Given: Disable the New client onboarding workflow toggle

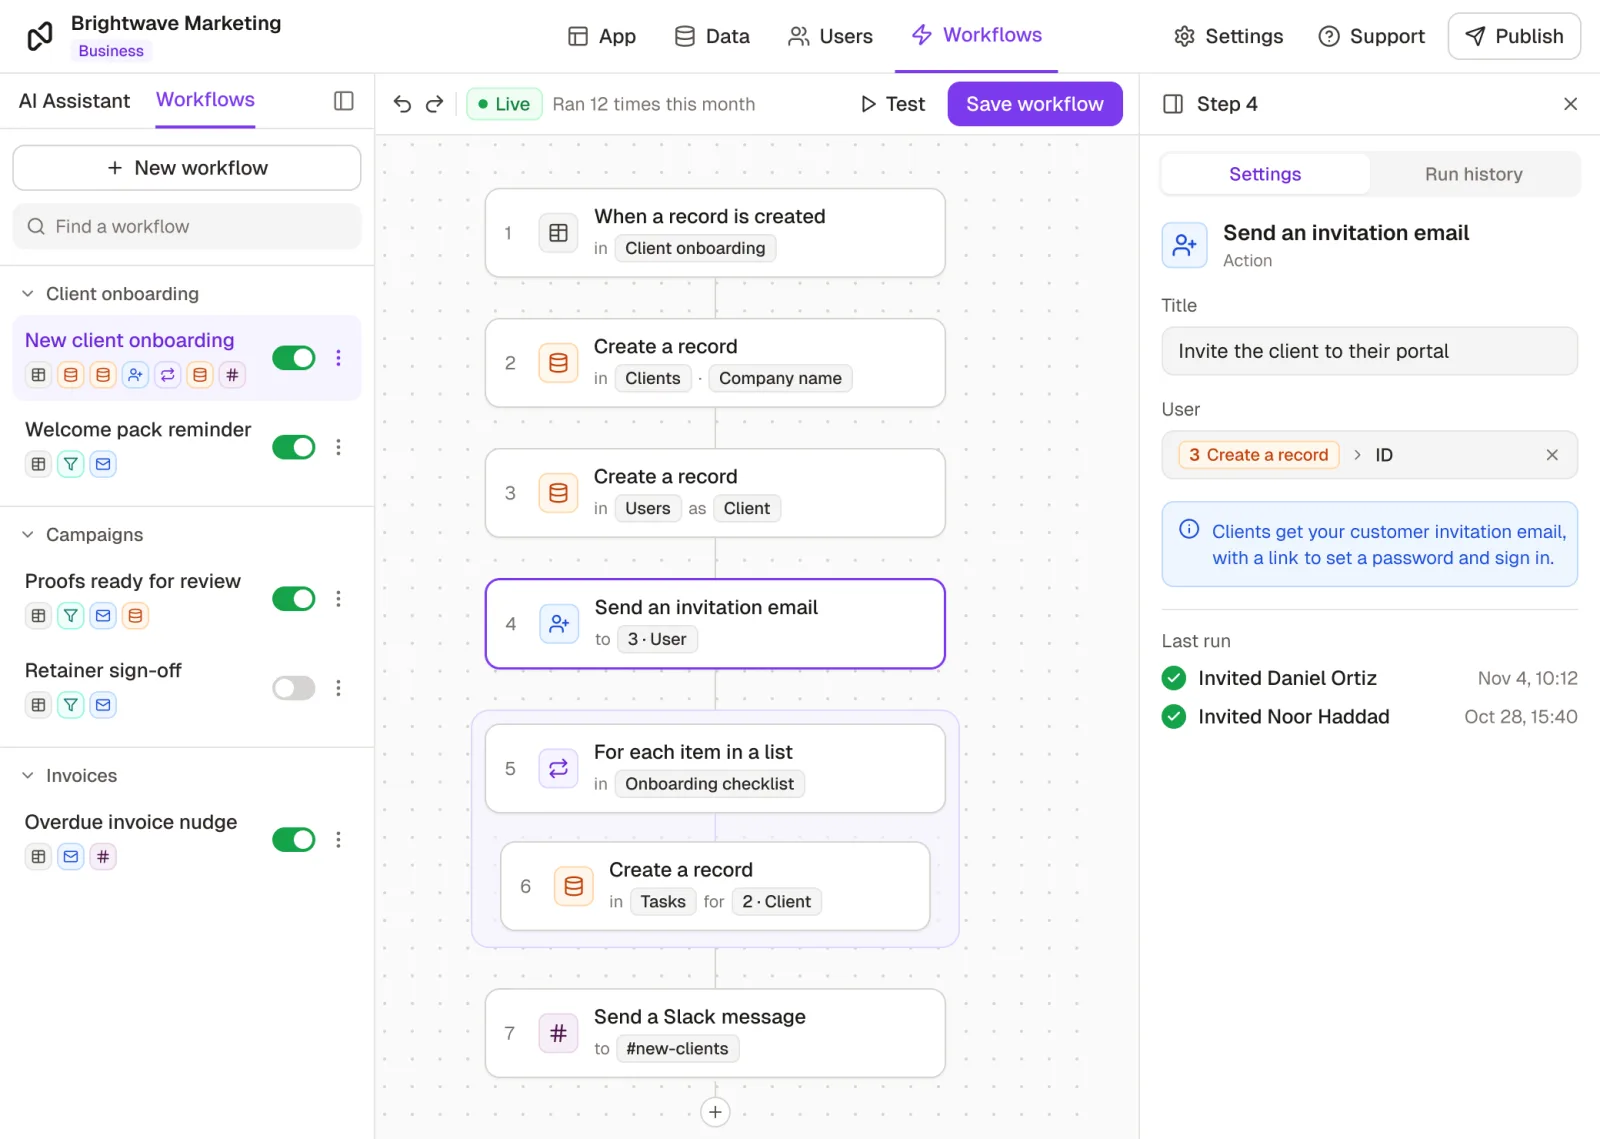Looking at the screenshot, I should tap(294, 358).
